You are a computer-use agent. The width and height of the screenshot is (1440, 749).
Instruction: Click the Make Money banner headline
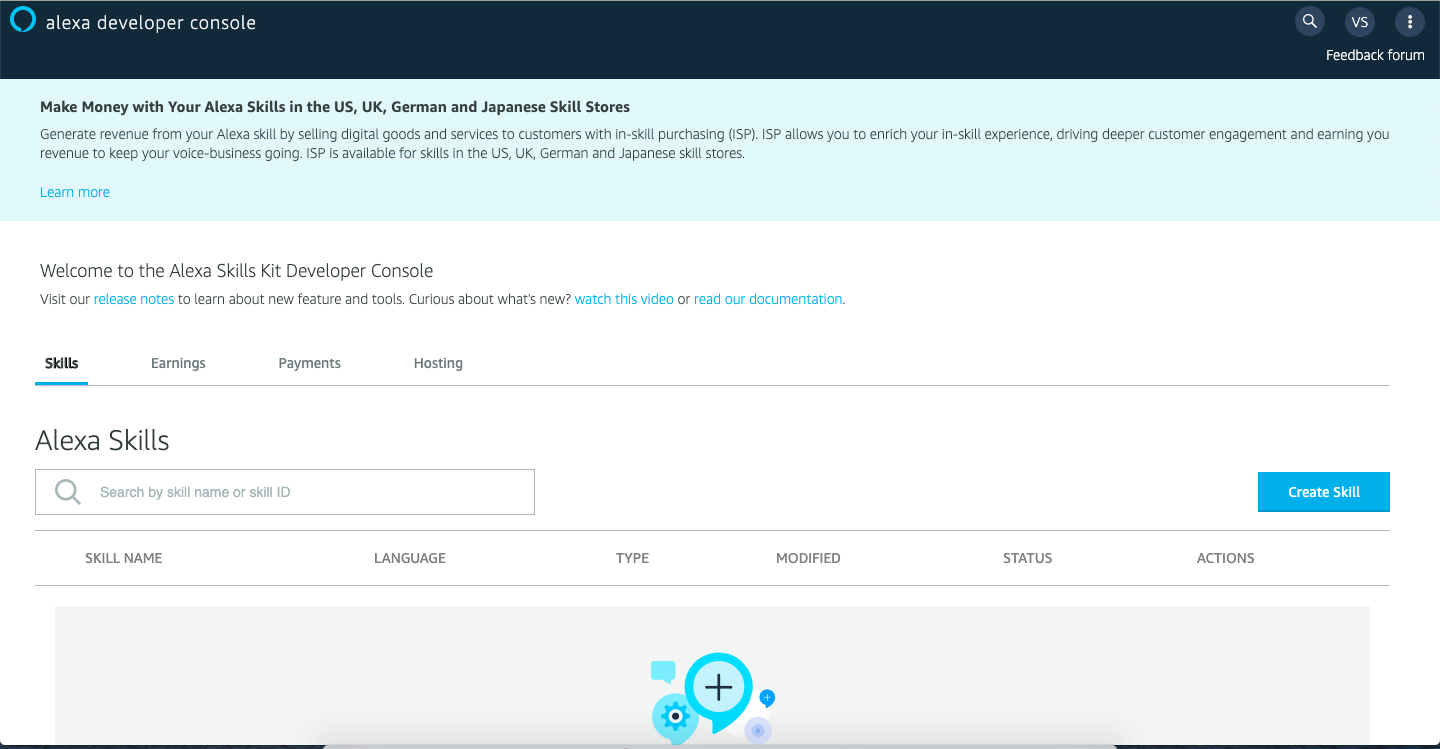pyautogui.click(x=335, y=107)
